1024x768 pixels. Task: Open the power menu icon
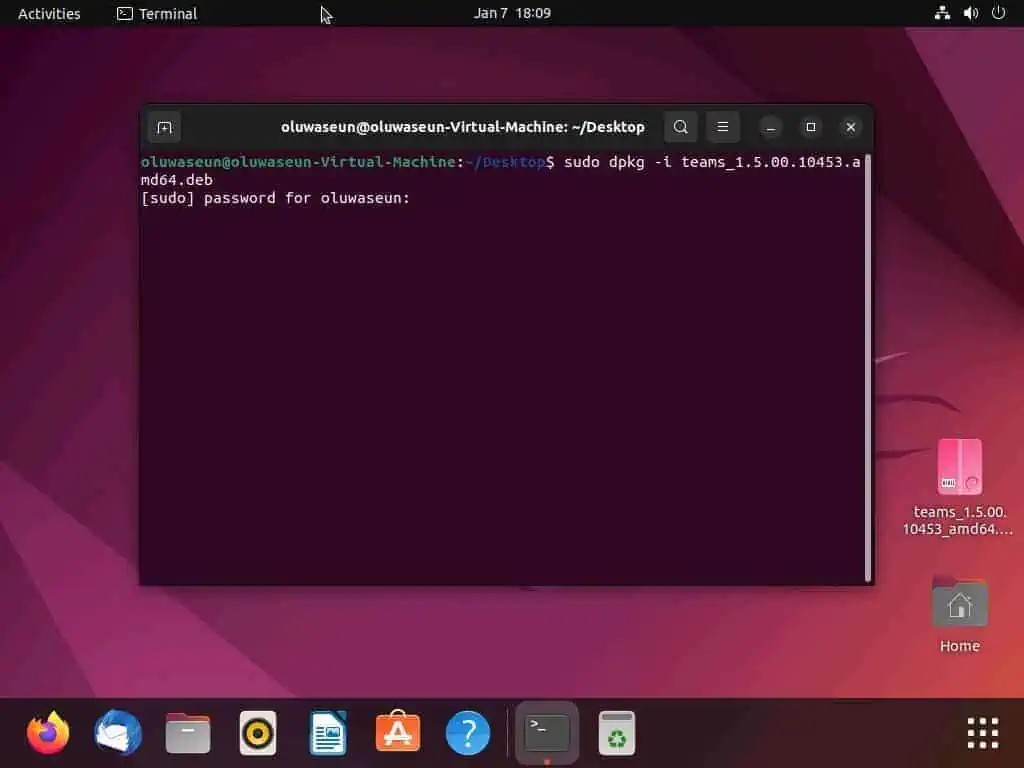(x=997, y=13)
